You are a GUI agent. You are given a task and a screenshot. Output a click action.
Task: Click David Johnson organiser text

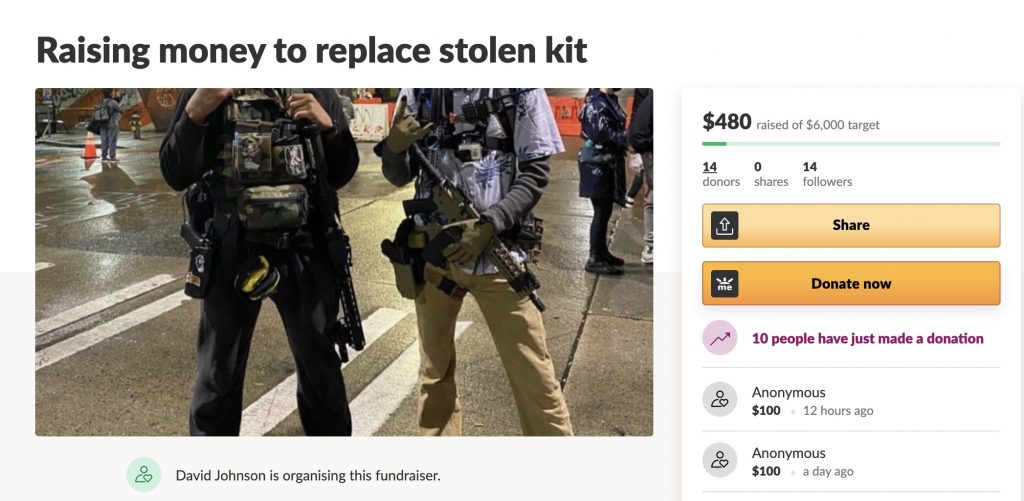point(308,476)
